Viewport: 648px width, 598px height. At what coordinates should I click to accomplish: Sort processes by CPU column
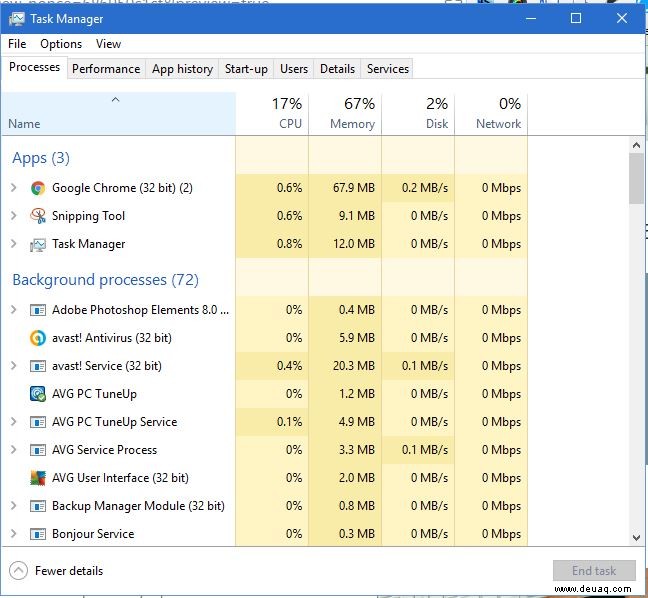[272, 113]
